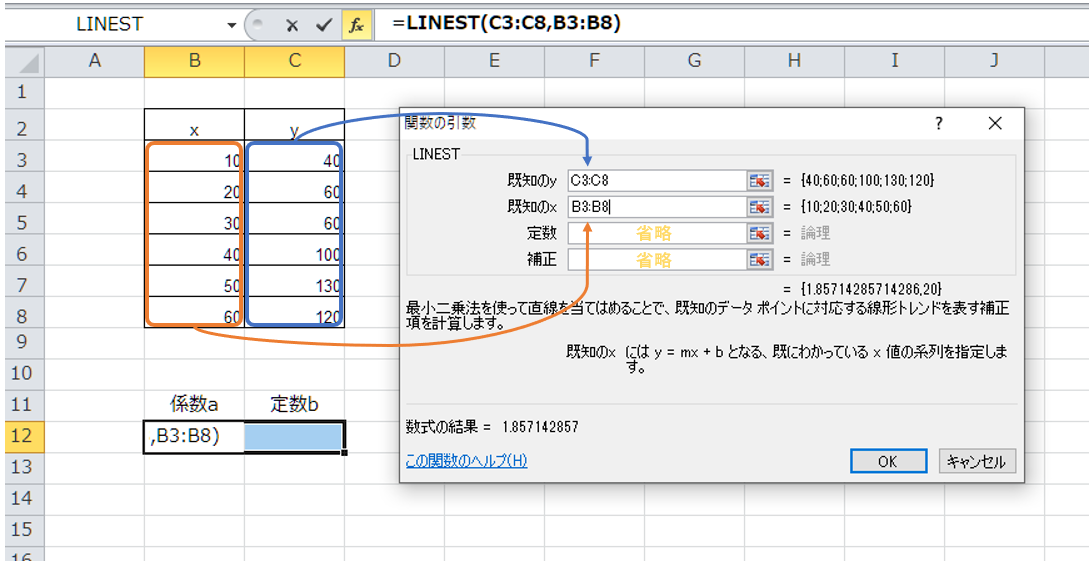Click the dialog help question mark

point(938,124)
